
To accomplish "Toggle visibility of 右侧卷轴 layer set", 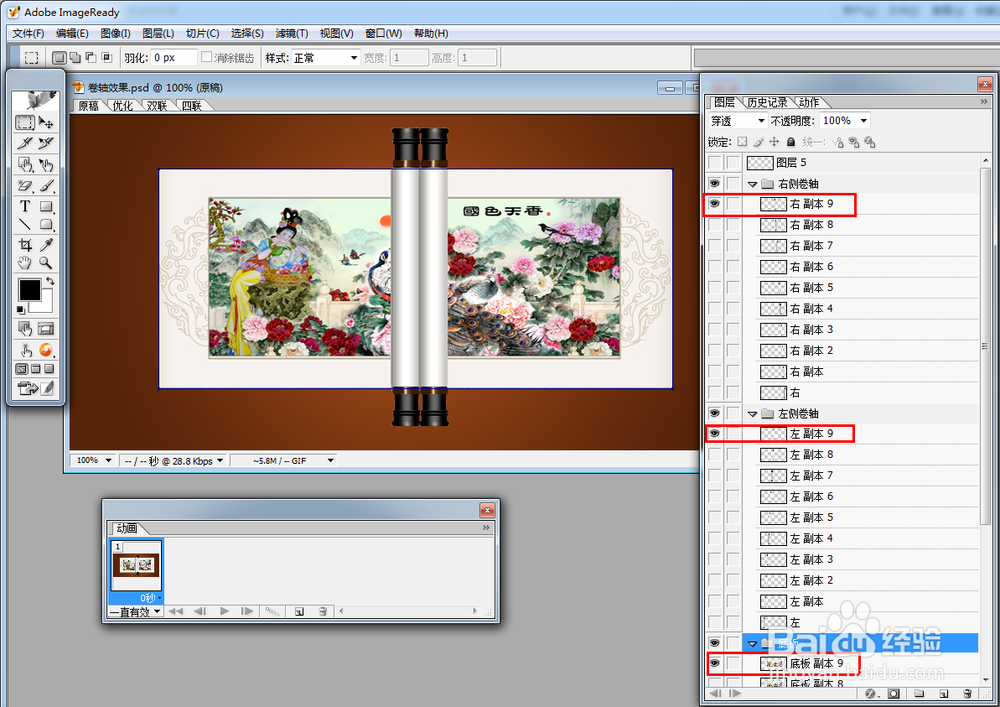I will (714, 184).
